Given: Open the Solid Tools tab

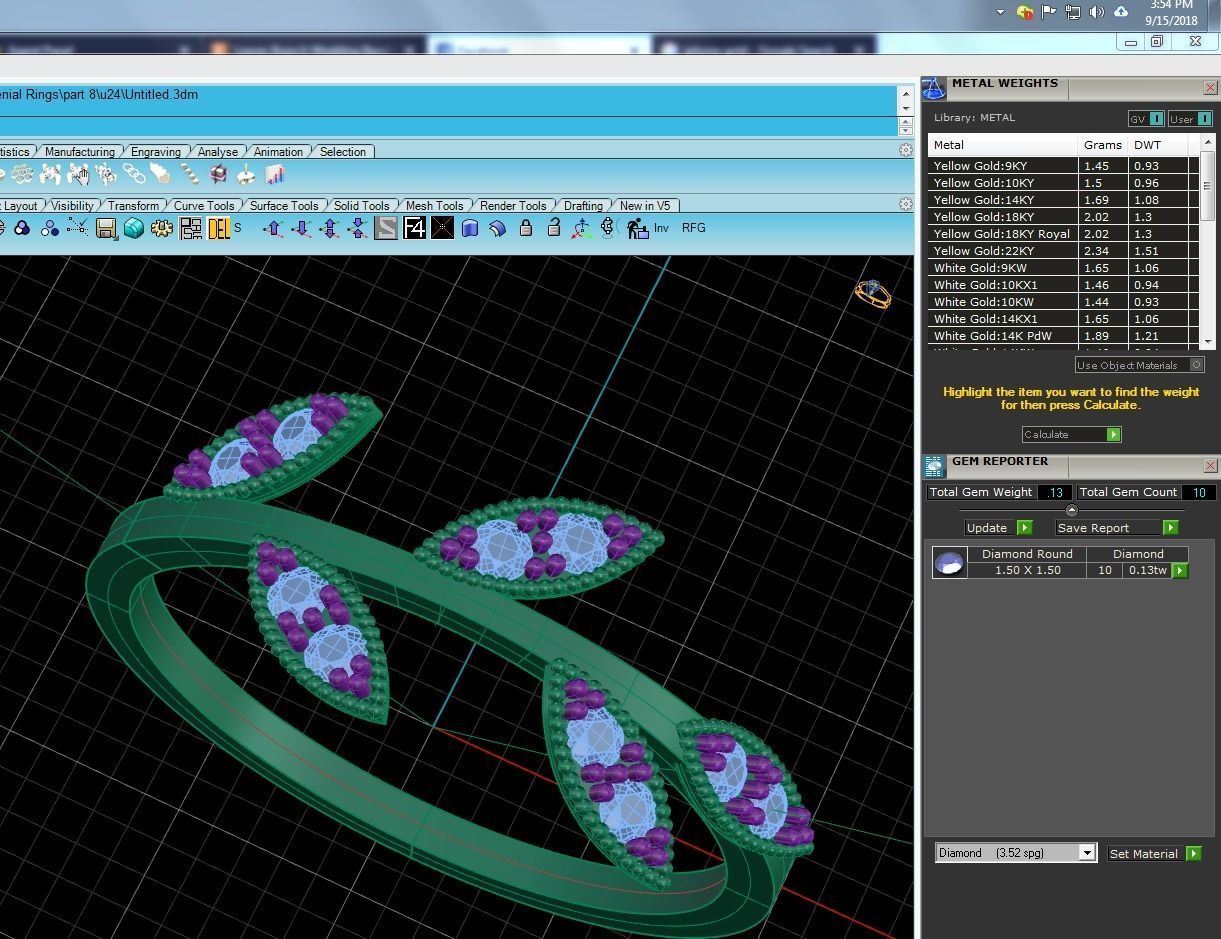Looking at the screenshot, I should click(x=361, y=206).
